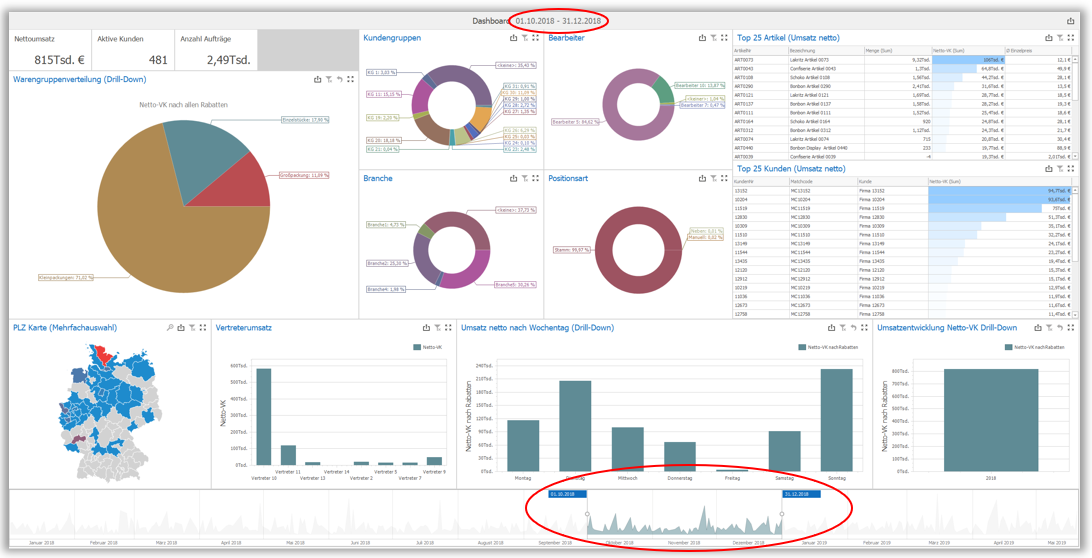Select the Vertreter 11 bar

pyautogui.click(x=288, y=455)
